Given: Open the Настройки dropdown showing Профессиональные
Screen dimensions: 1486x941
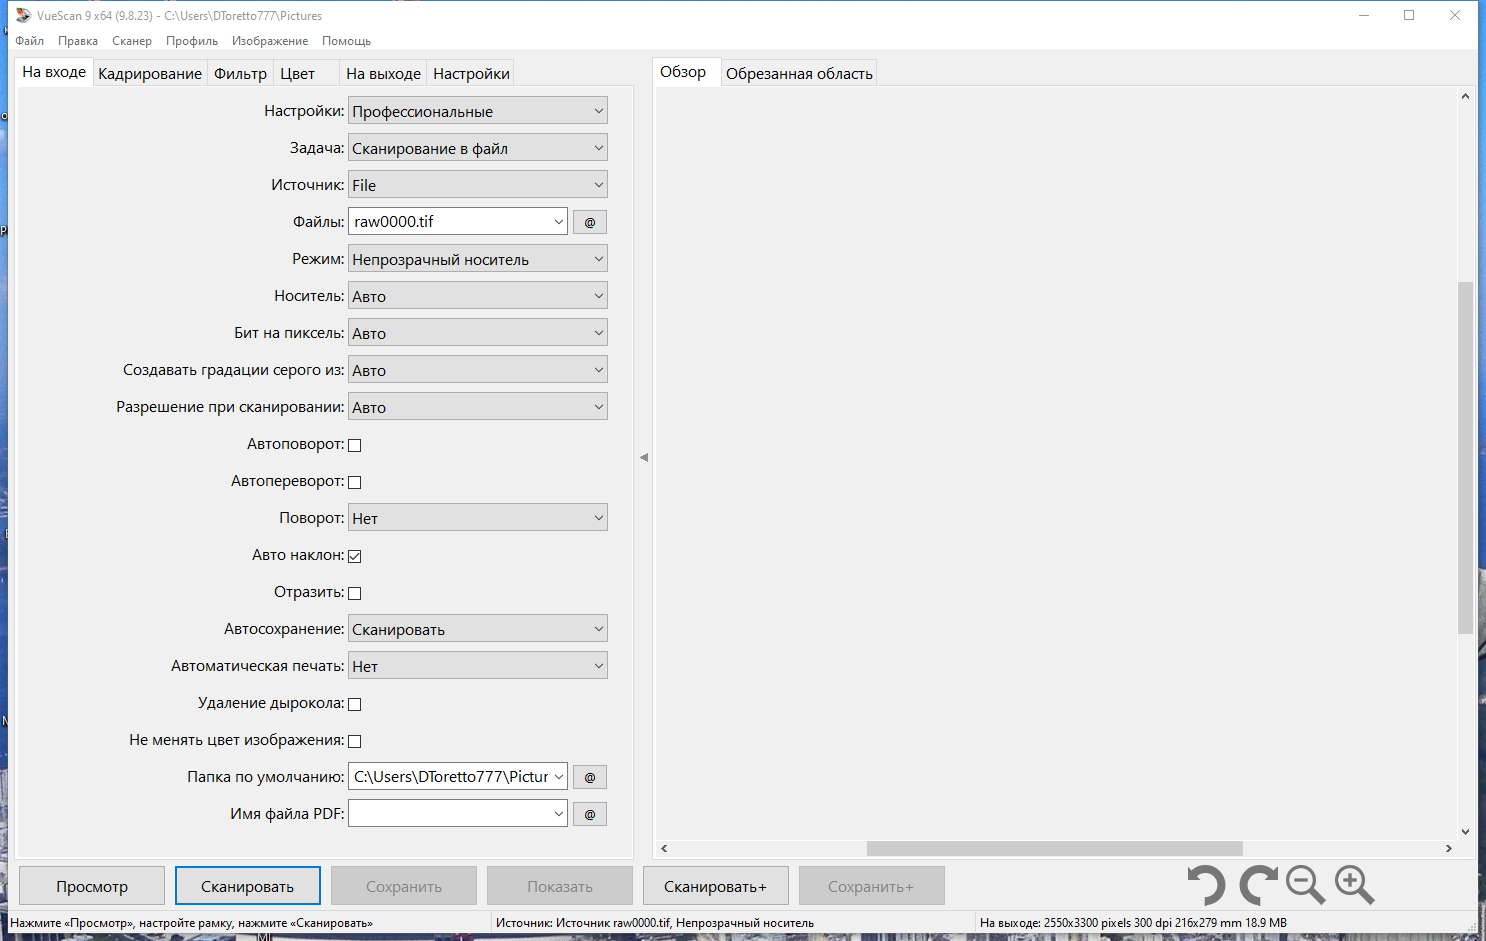Looking at the screenshot, I should [x=478, y=111].
